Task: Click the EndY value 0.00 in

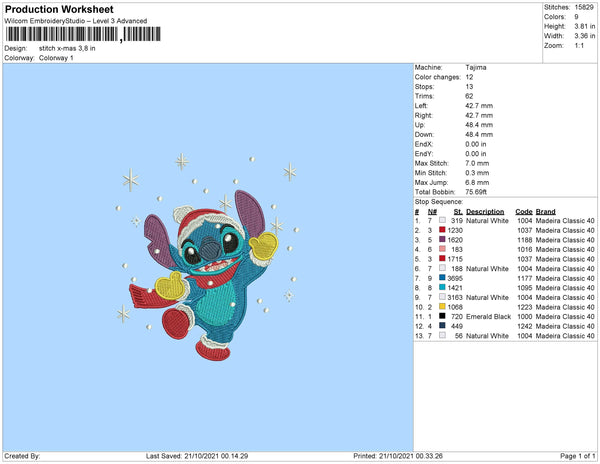Action: [476, 154]
